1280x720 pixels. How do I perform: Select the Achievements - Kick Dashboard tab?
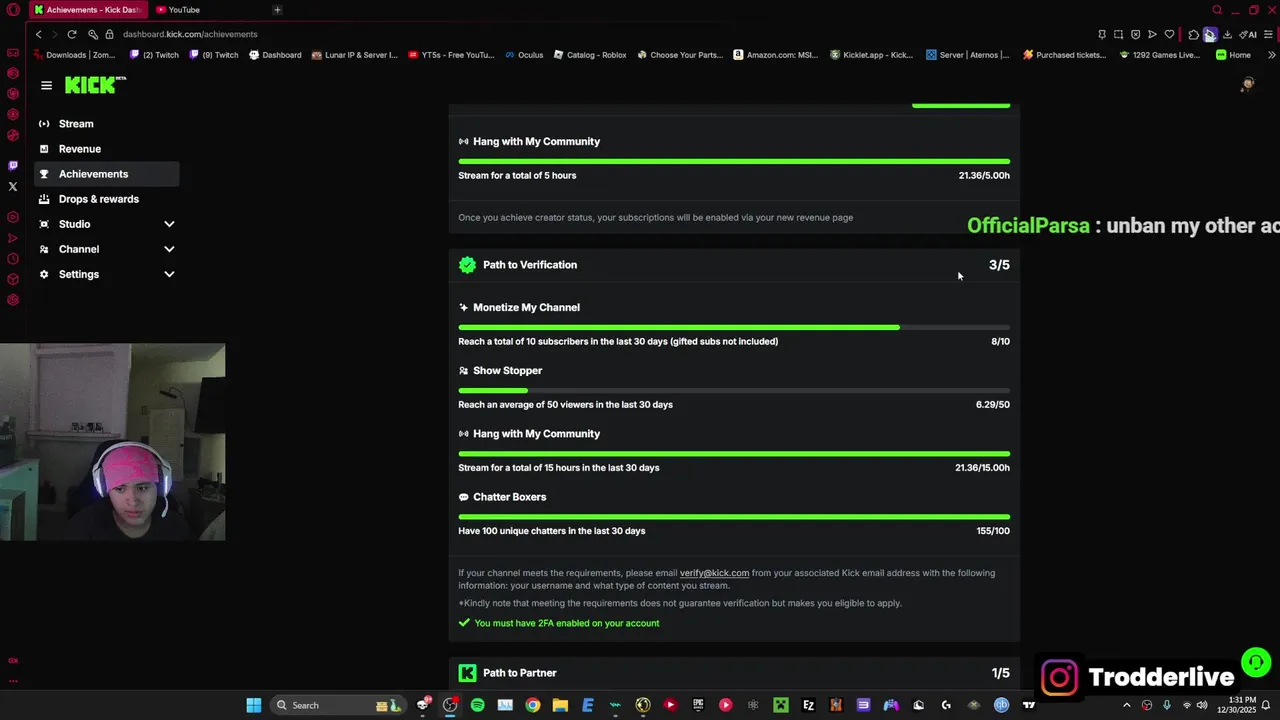[x=87, y=10]
